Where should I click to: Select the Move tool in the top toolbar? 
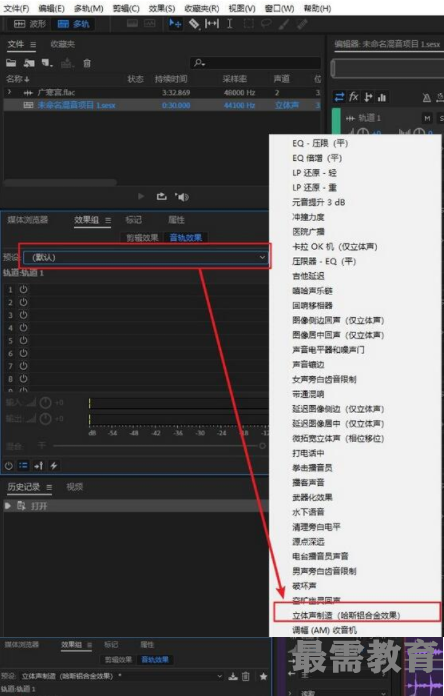(x=175, y=24)
